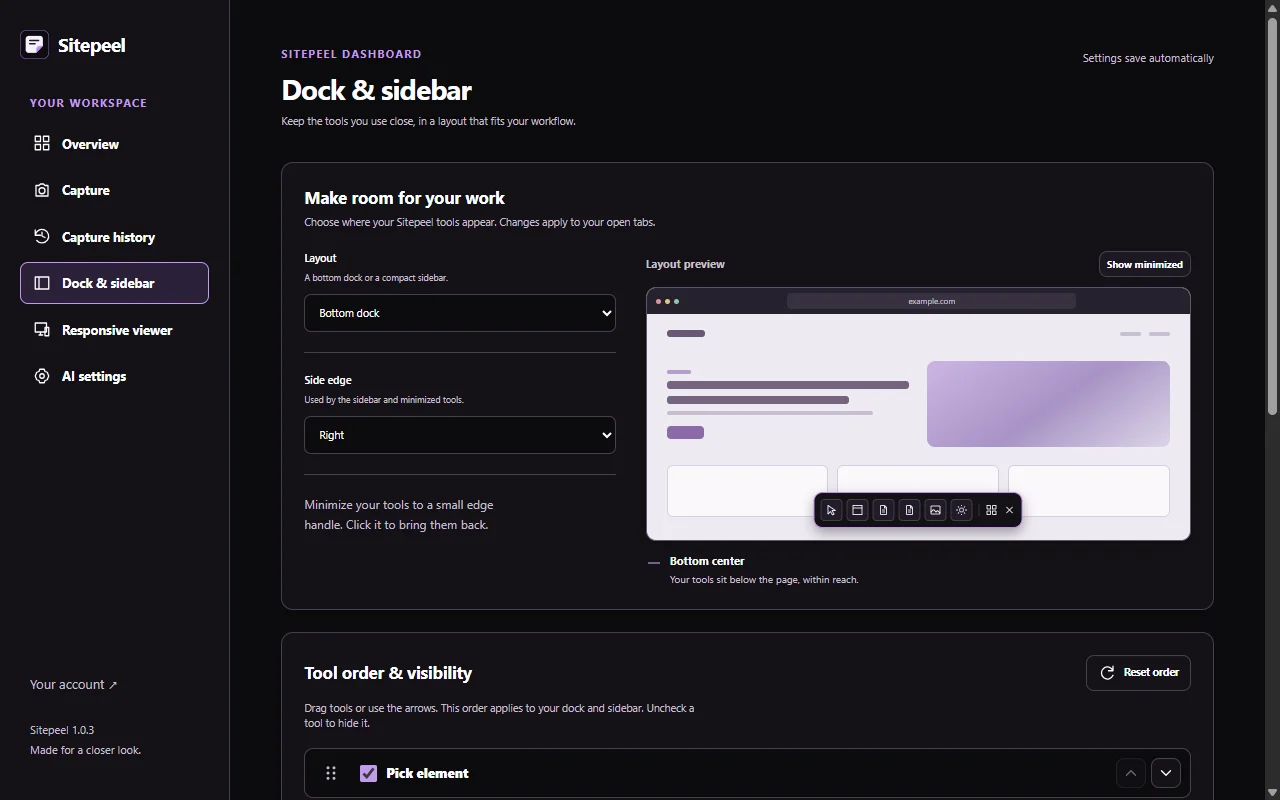The width and height of the screenshot is (1280, 800).
Task: Click the "Settings save automatically" text
Action: [x=1148, y=58]
